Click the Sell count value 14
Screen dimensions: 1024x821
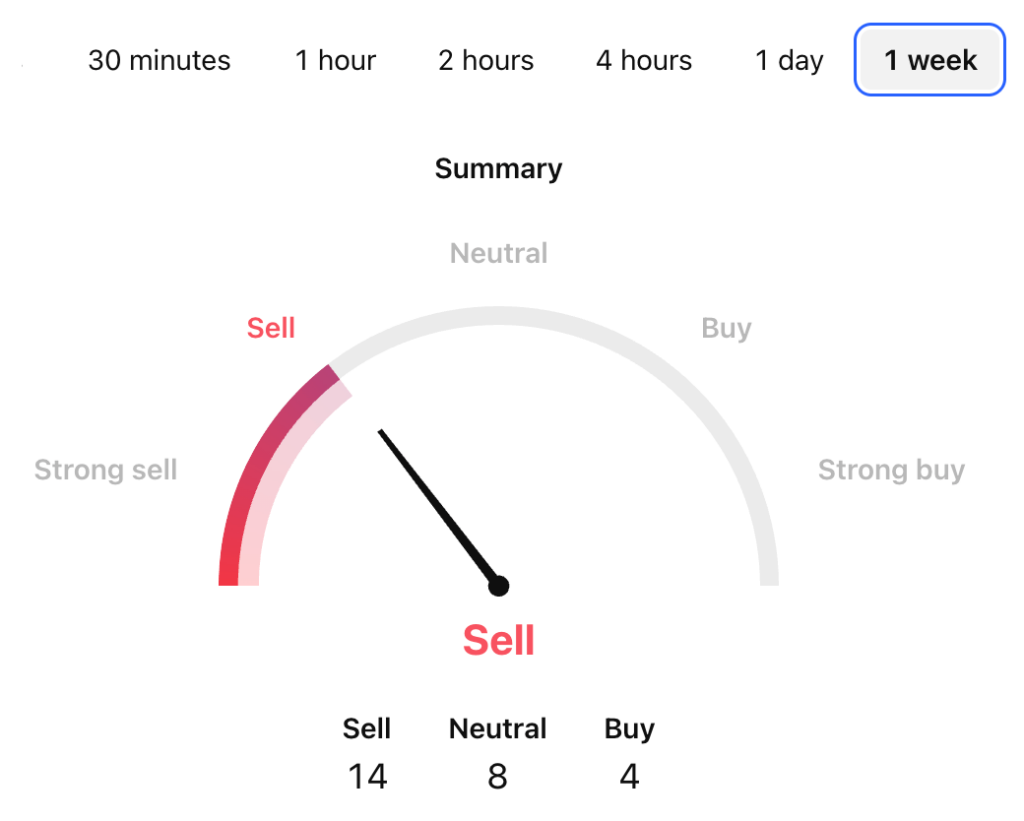[367, 776]
